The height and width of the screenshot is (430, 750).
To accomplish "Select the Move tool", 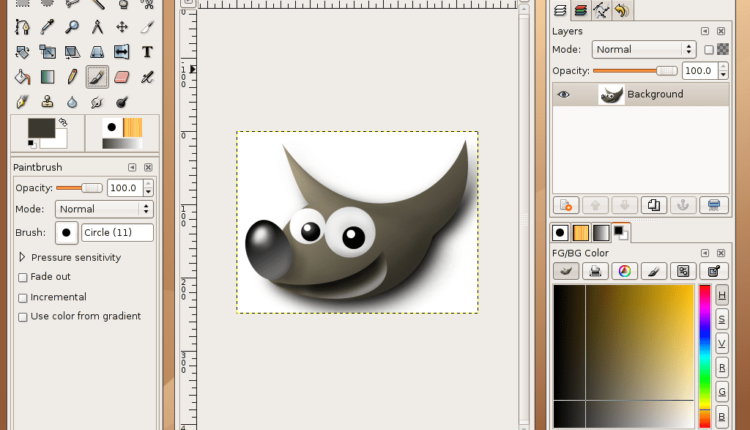I will tap(122, 27).
